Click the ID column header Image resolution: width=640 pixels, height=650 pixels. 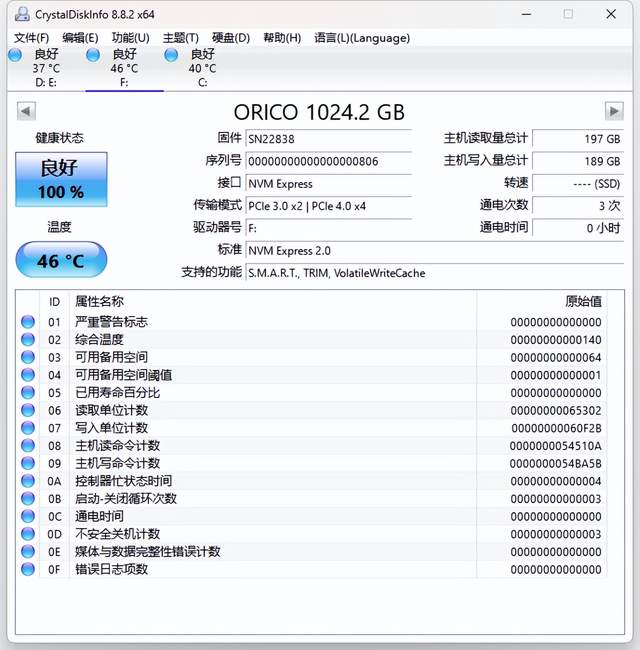click(x=54, y=302)
